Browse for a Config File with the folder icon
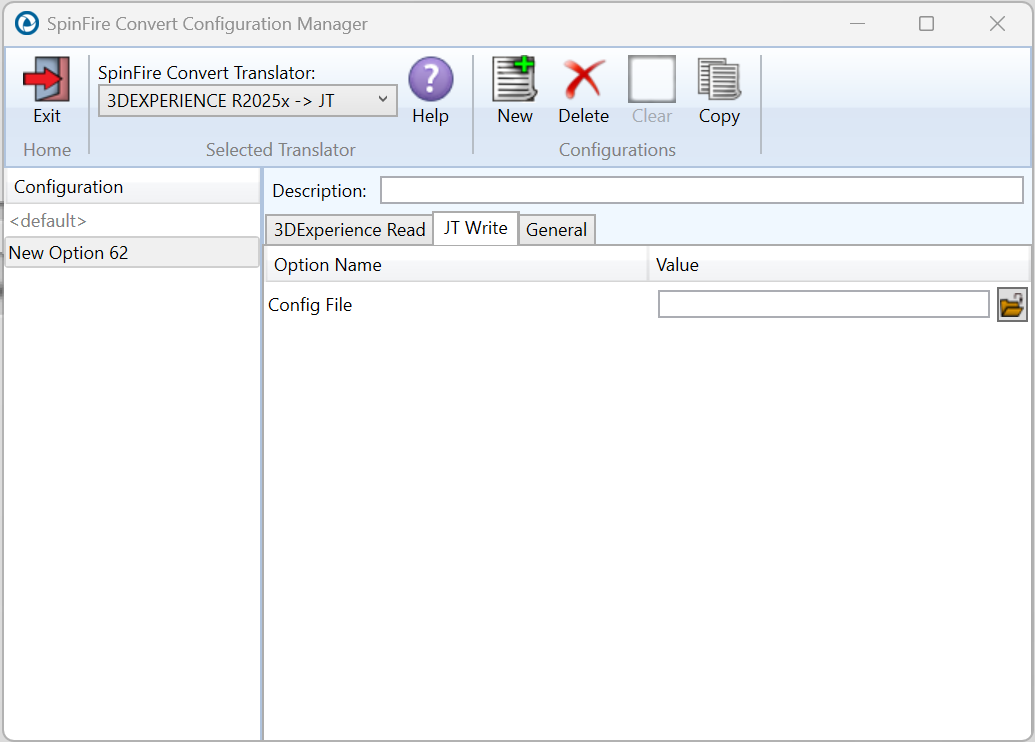 pos(1012,305)
